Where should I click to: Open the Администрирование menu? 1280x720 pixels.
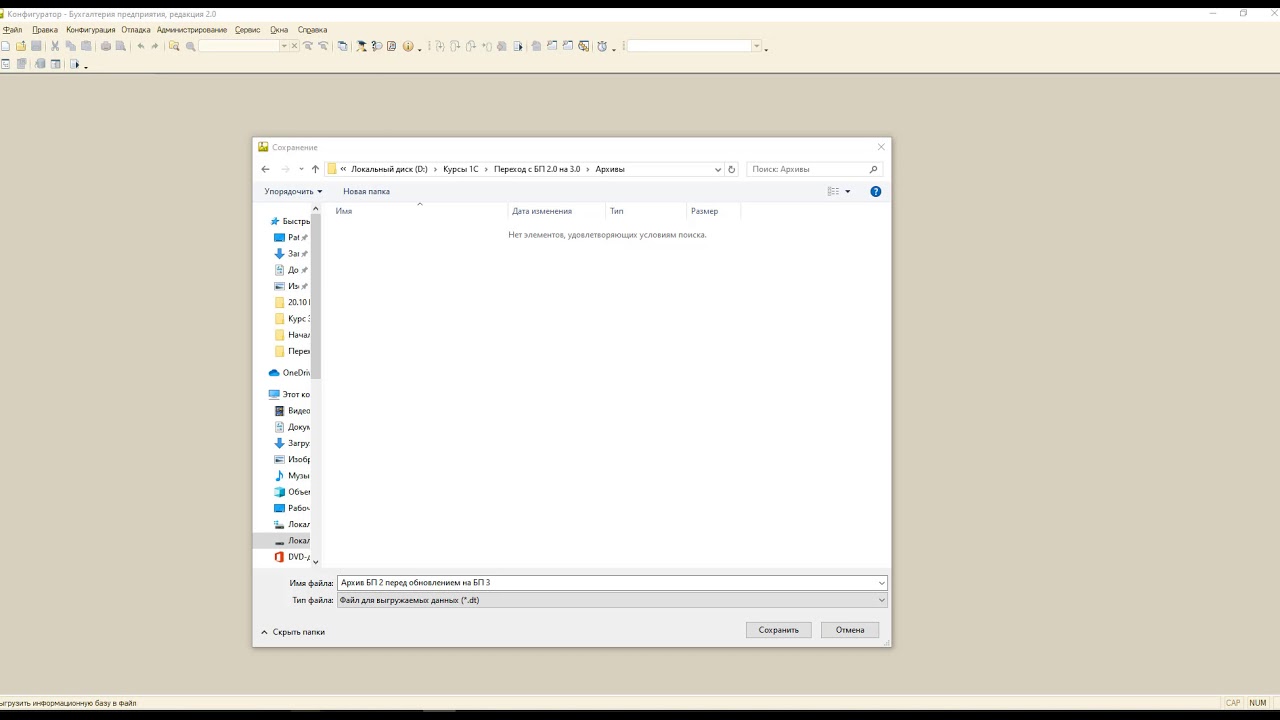(192, 30)
